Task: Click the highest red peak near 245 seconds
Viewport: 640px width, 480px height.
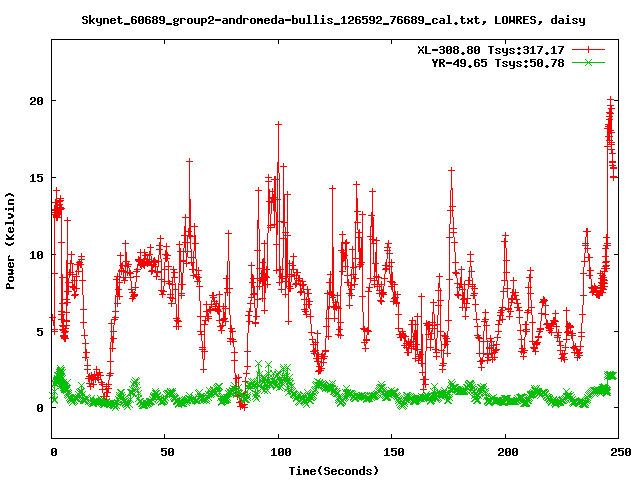Action: (611, 100)
